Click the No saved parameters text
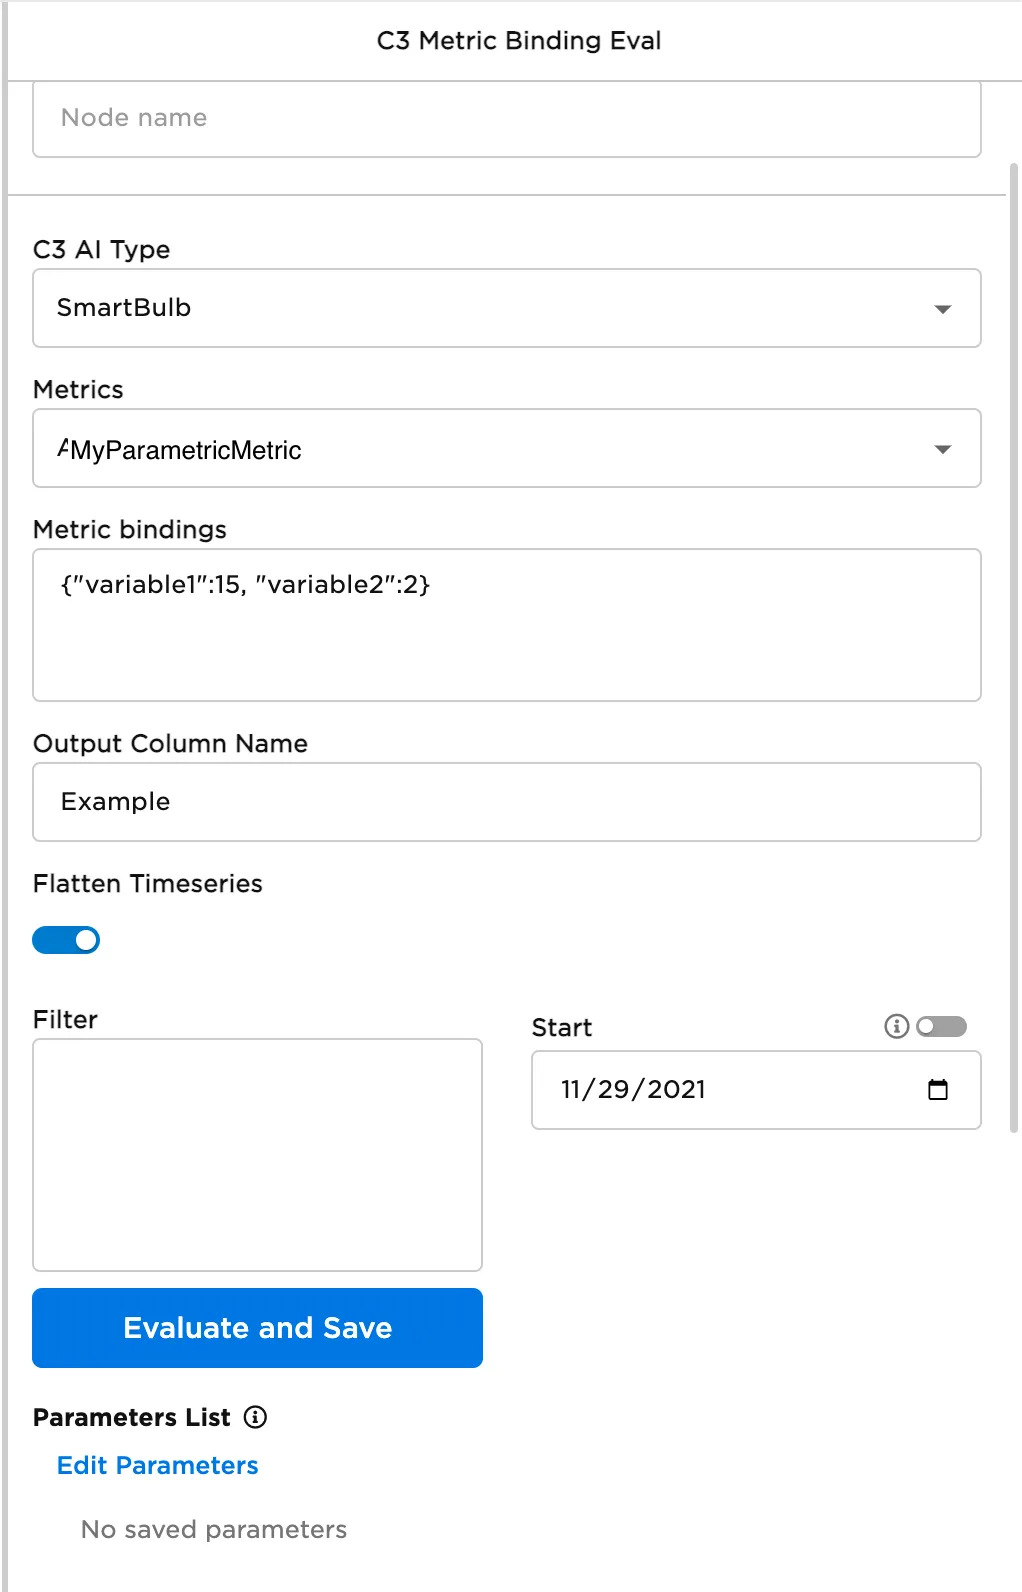The width and height of the screenshot is (1022, 1592). coord(214,1529)
